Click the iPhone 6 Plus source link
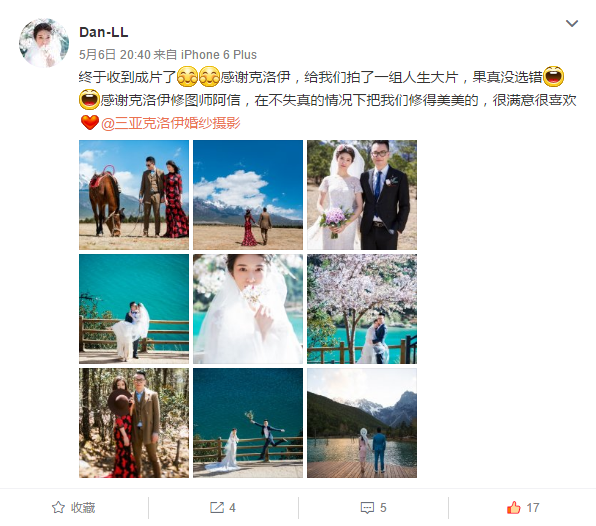The height and width of the screenshot is (526, 596). pyautogui.click(x=219, y=55)
